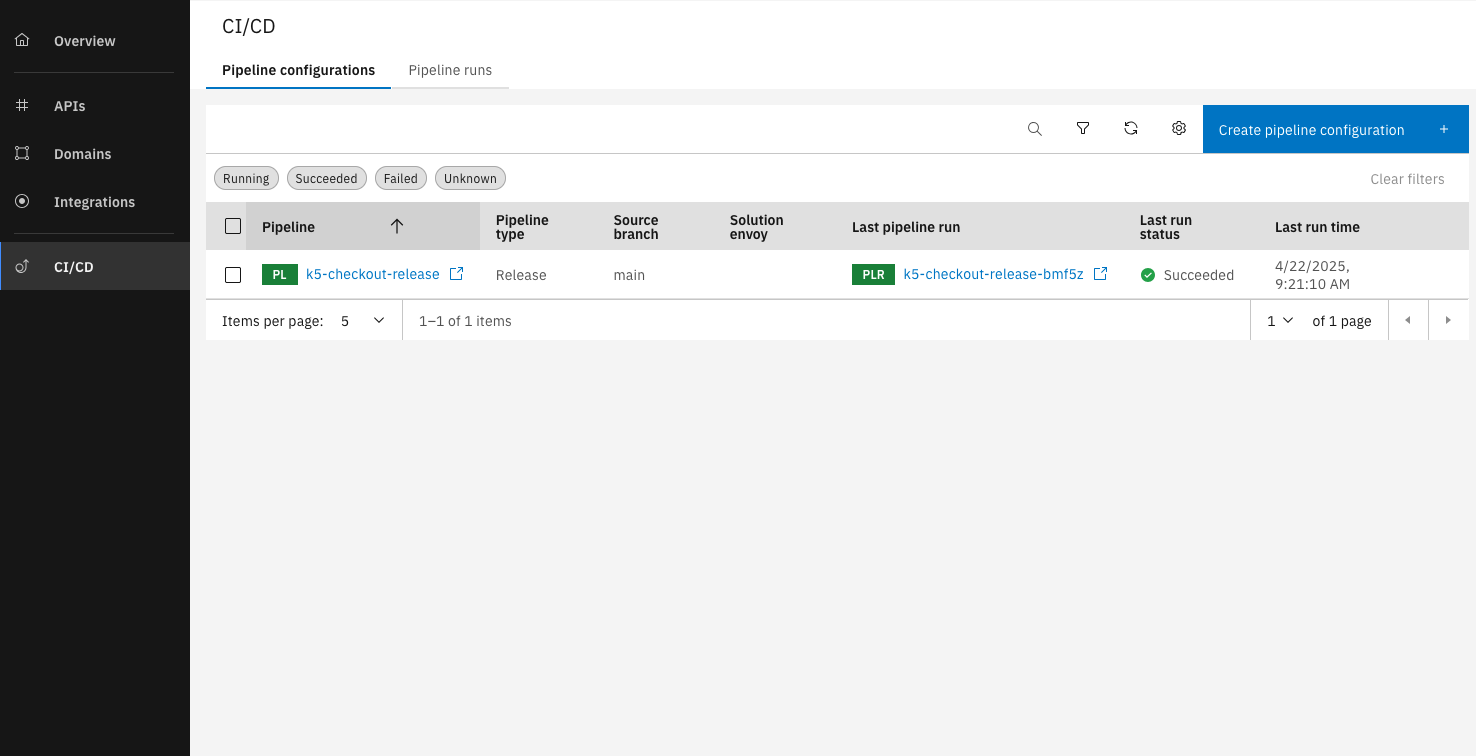
Task: Open table settings gear icon
Action: coord(1179,129)
